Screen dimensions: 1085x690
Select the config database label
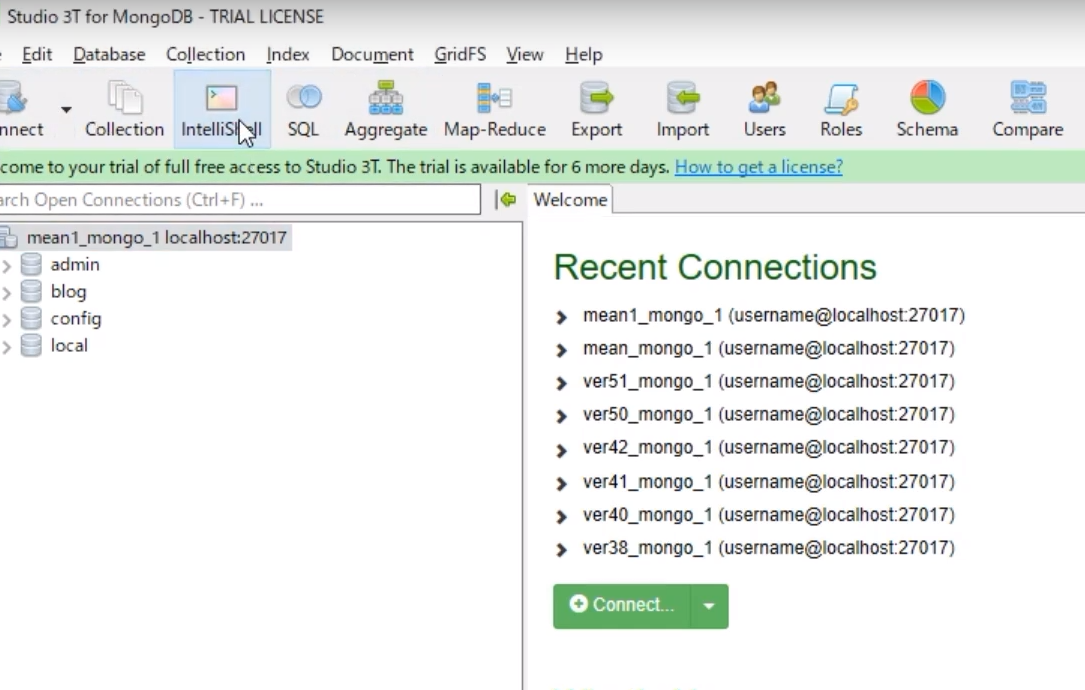point(76,318)
